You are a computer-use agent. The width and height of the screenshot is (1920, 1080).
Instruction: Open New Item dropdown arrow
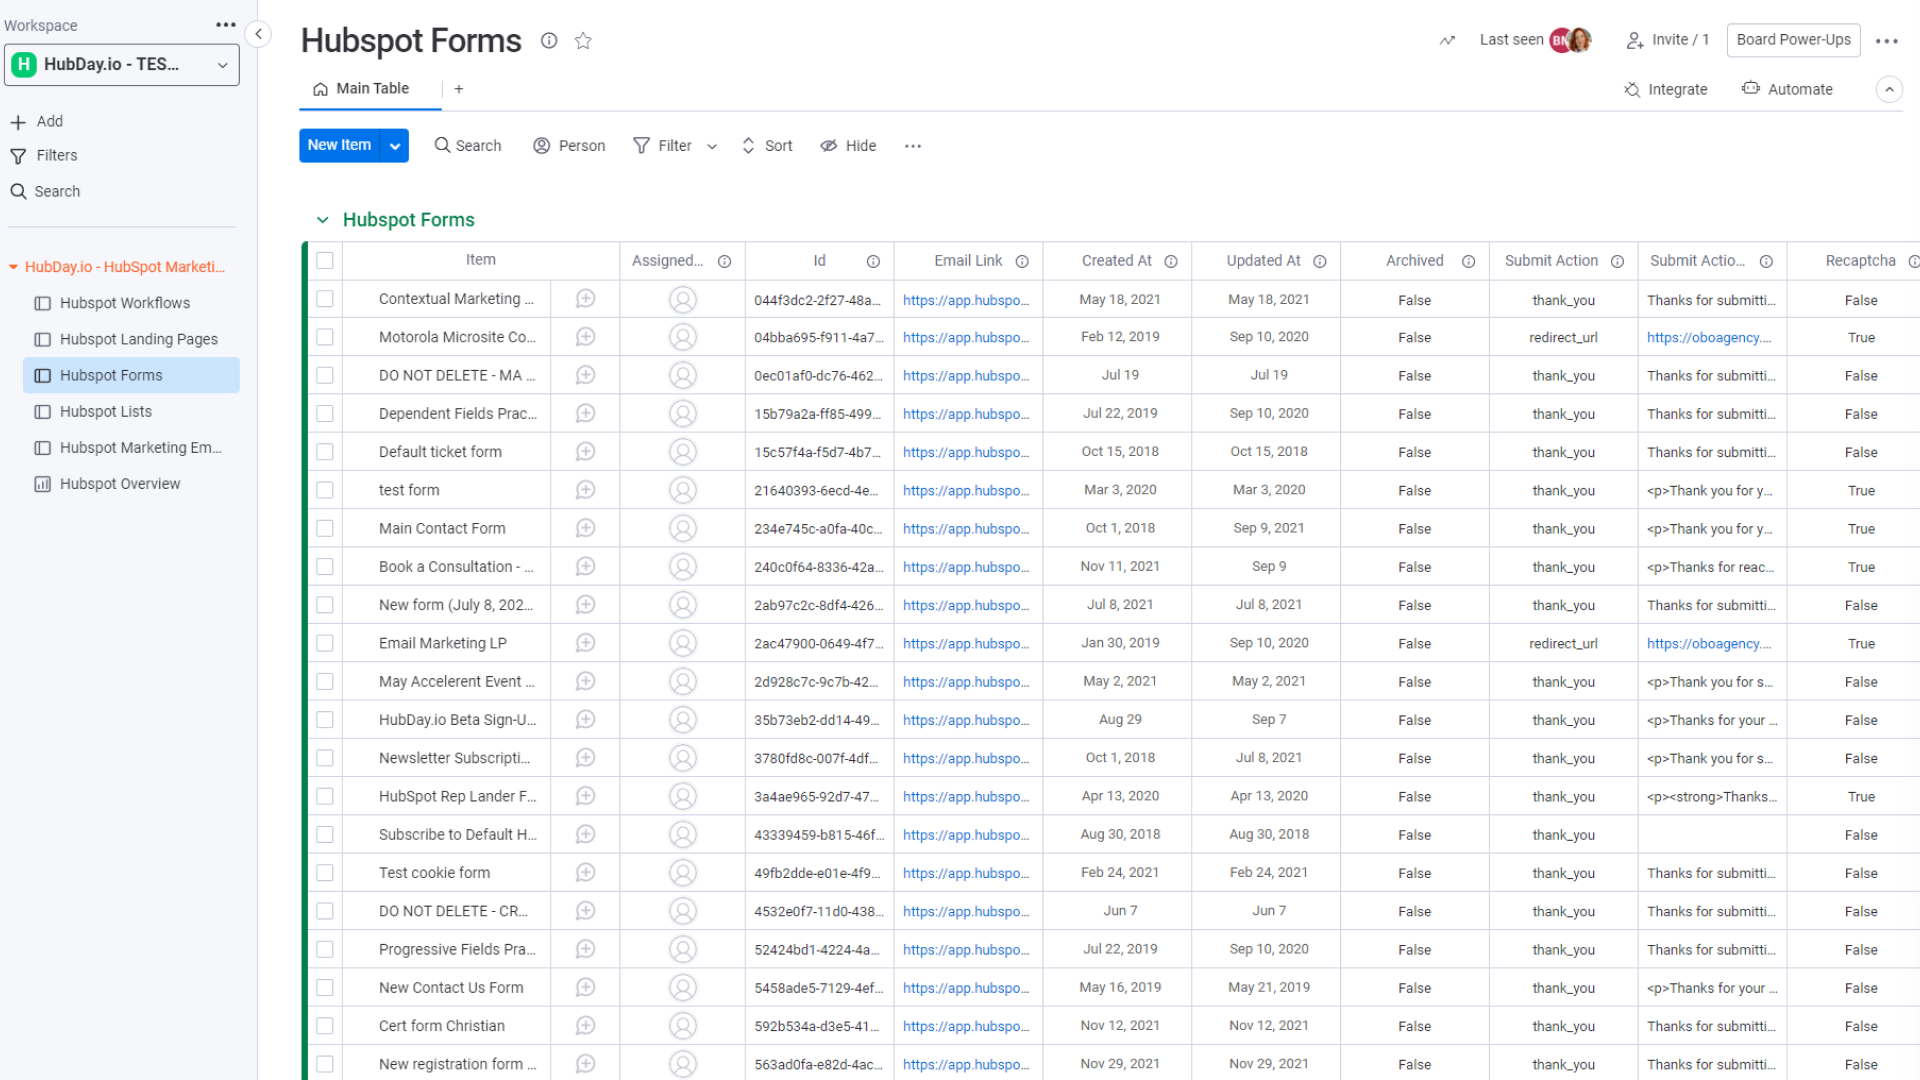point(395,146)
